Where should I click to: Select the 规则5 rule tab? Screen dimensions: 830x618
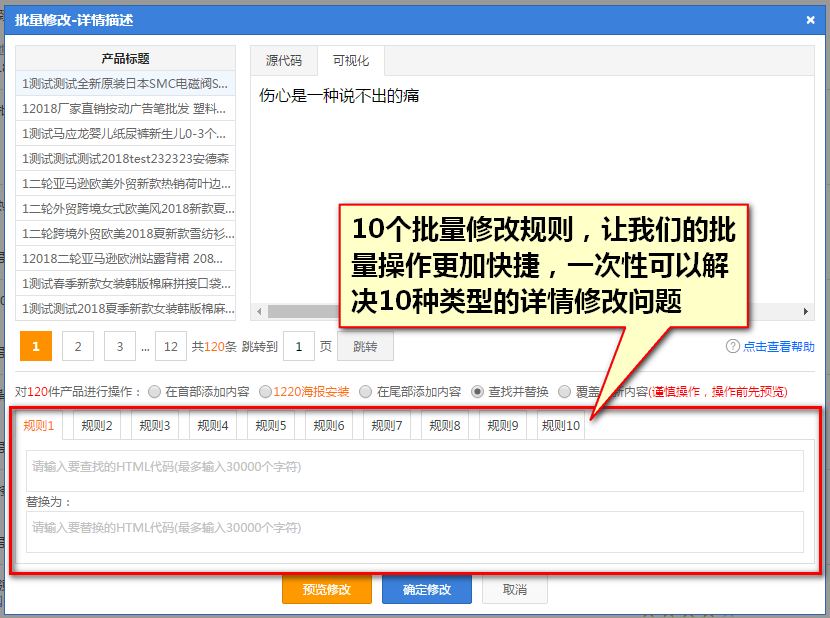pos(269,426)
